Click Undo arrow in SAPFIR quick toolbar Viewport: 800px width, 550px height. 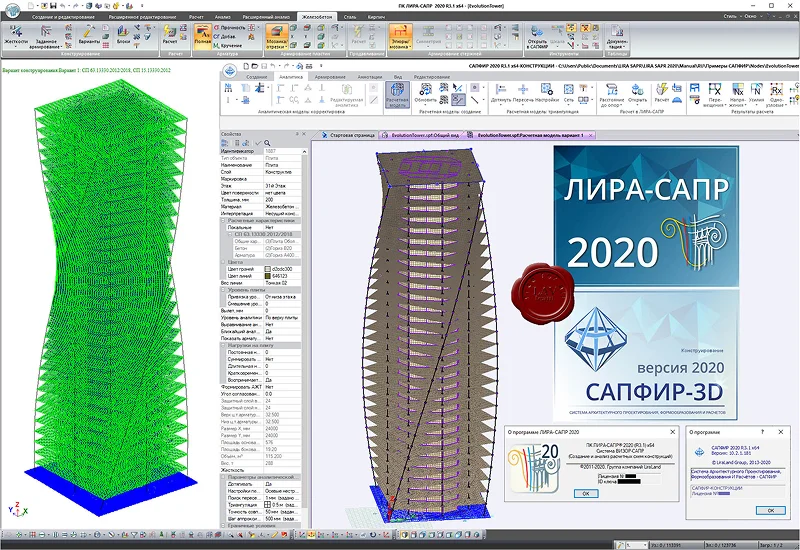point(273,66)
